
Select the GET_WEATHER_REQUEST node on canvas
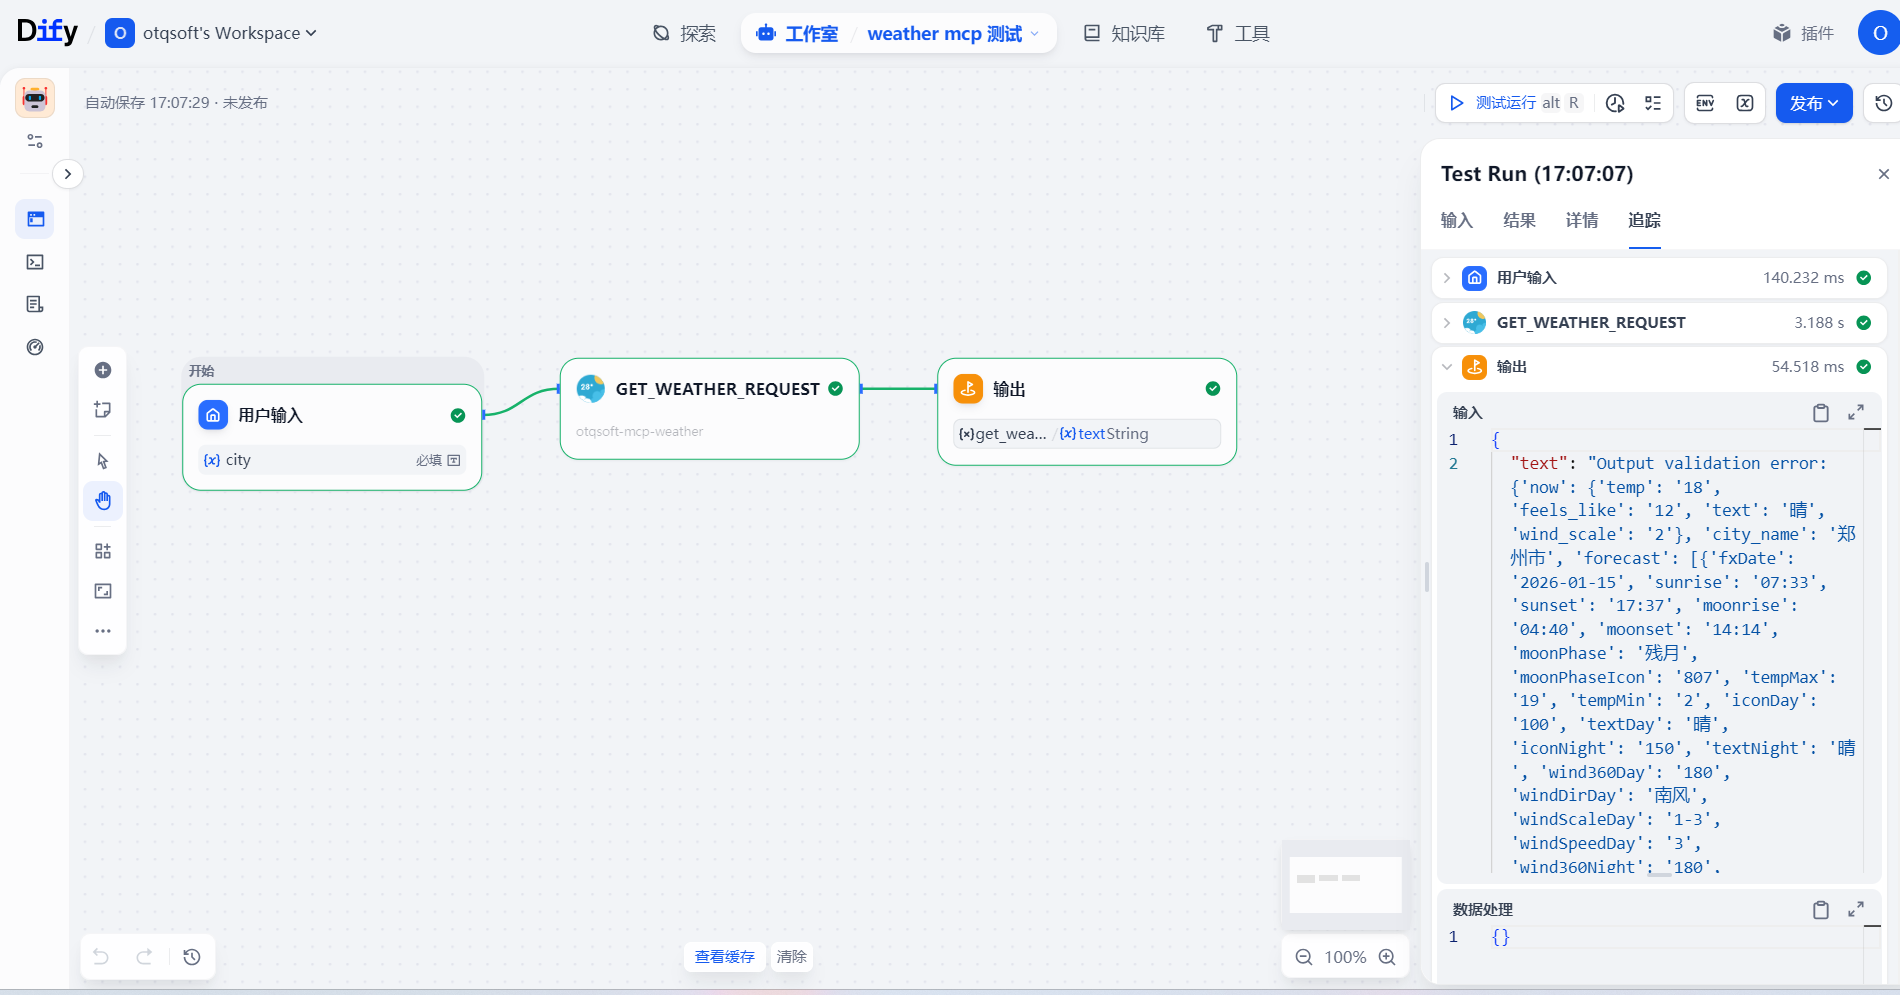[x=710, y=409]
